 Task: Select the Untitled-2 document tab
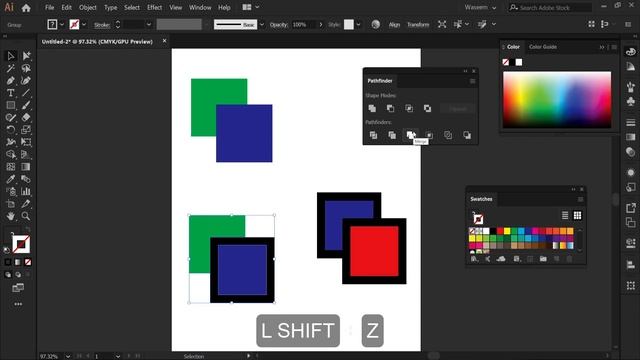click(97, 42)
